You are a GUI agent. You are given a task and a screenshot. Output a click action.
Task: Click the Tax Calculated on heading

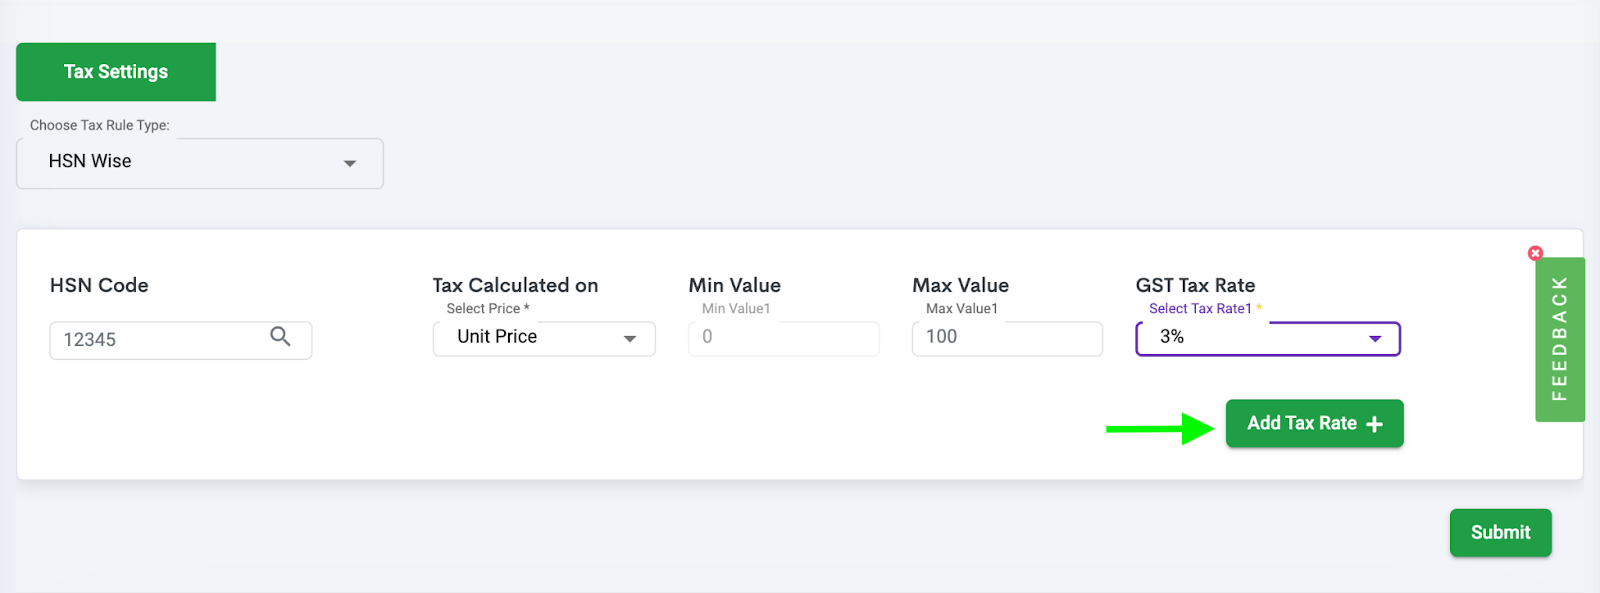point(515,285)
